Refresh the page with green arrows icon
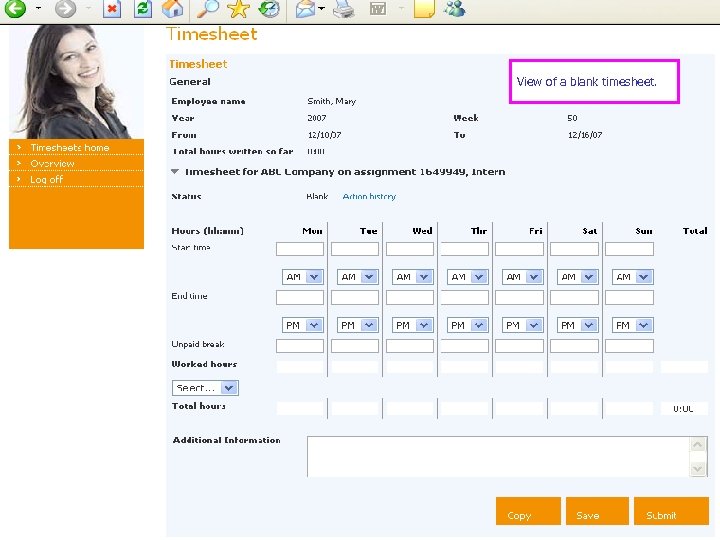The image size is (720, 540). tap(143, 9)
